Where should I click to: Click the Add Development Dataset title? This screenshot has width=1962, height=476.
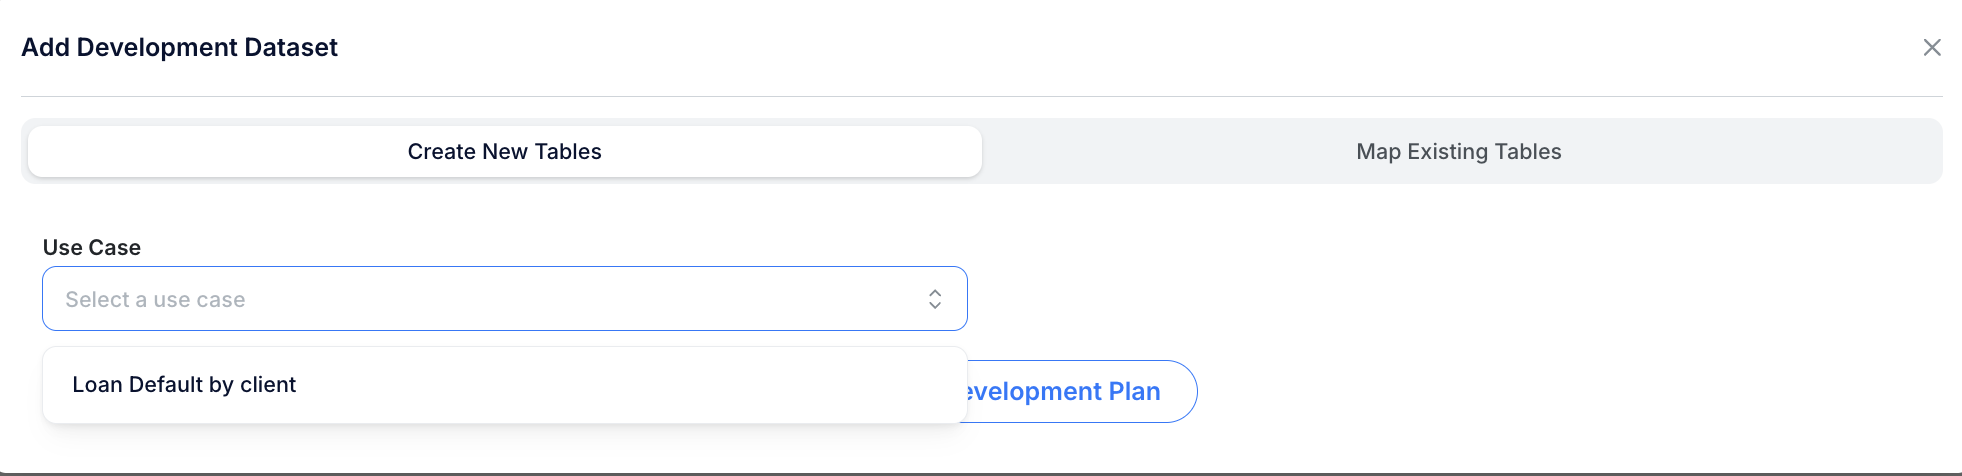coord(180,48)
